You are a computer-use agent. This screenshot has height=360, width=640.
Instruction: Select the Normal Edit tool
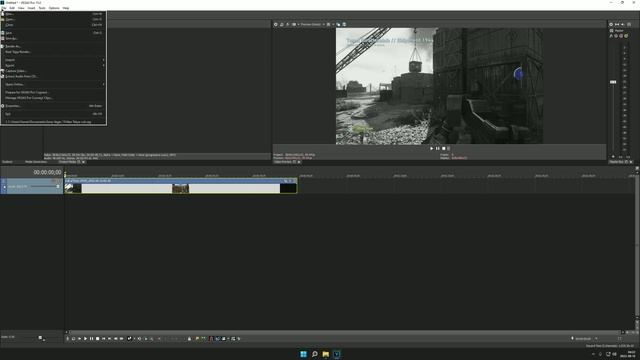pos(129,338)
